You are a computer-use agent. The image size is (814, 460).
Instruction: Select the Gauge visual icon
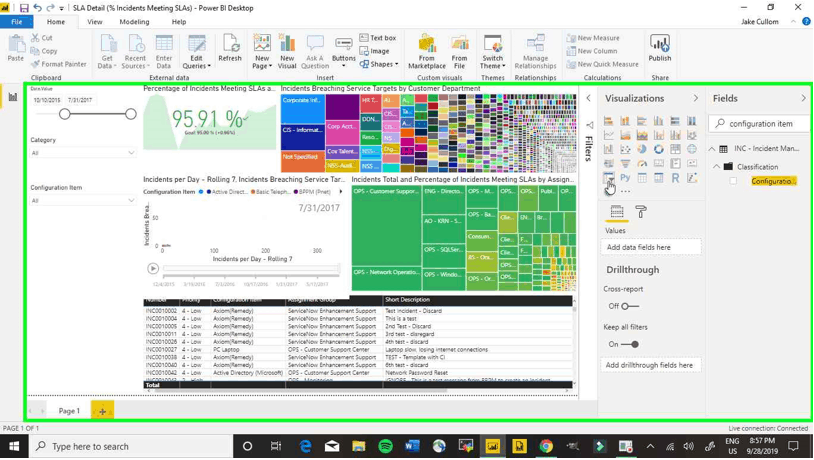tap(642, 163)
